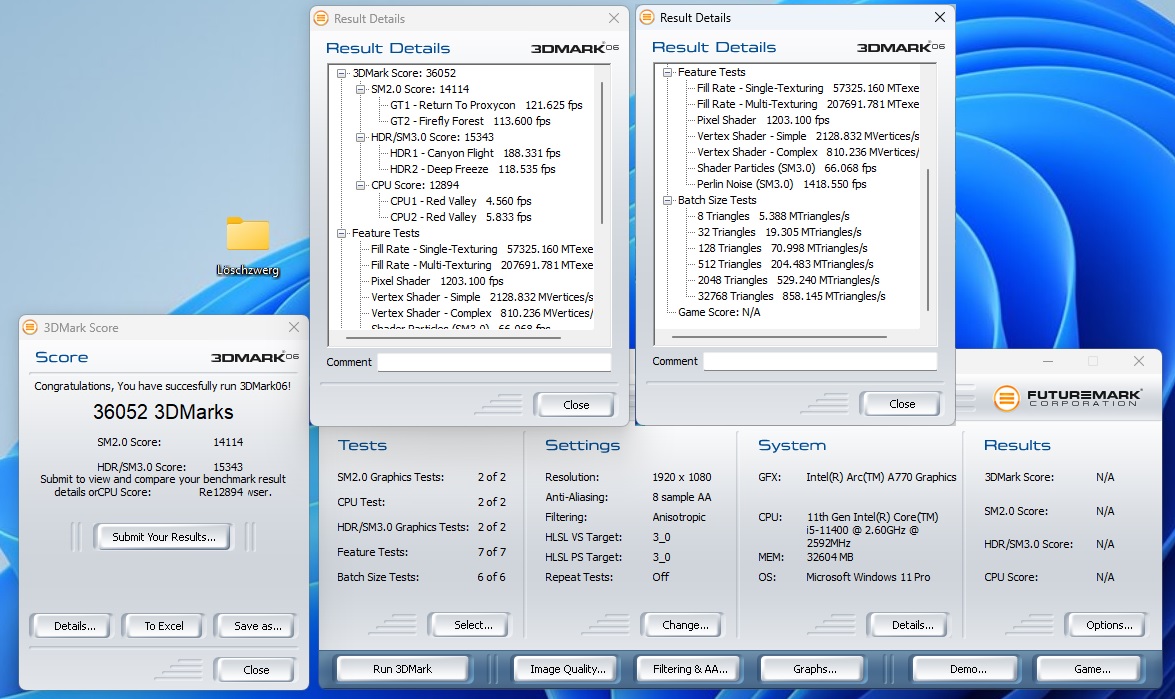
Task: Select CPU2 - Red Valley row
Action: tap(460, 217)
